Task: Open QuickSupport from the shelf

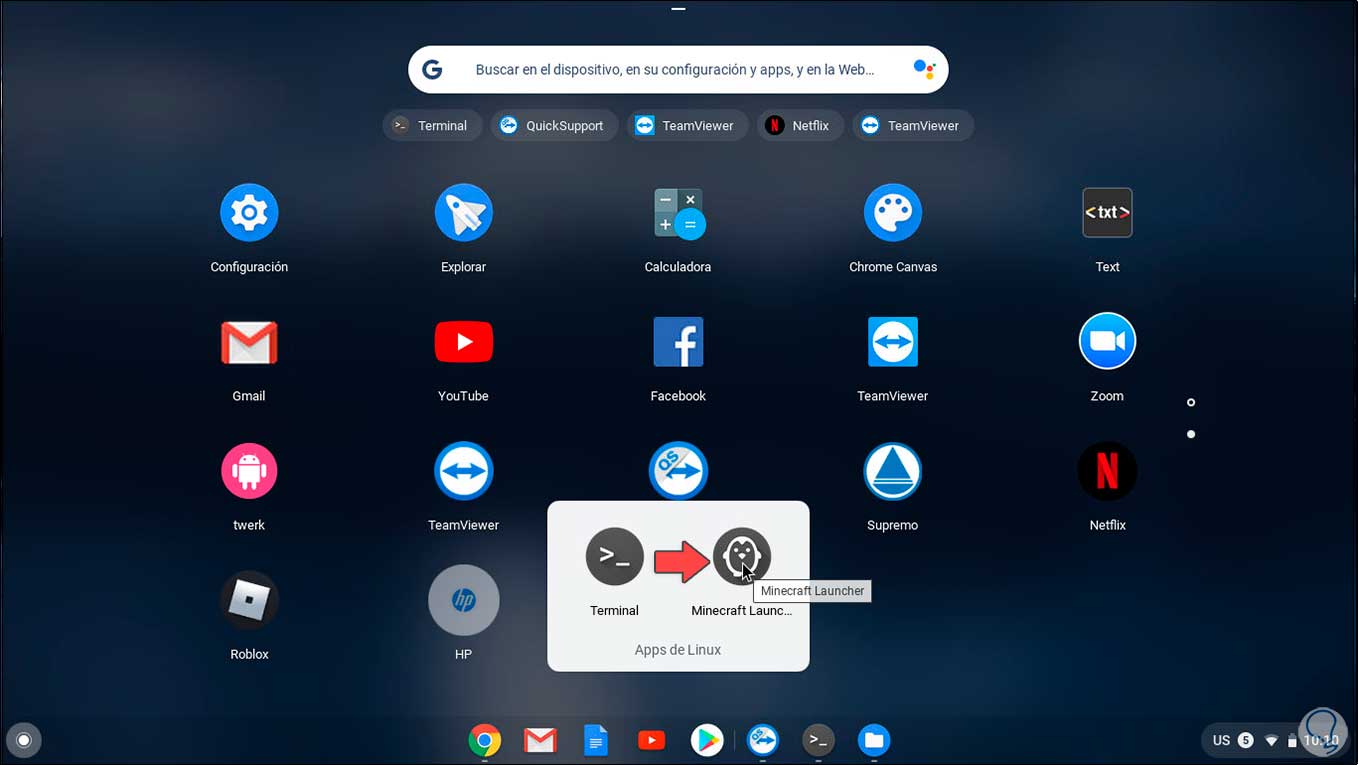Action: 763,740
